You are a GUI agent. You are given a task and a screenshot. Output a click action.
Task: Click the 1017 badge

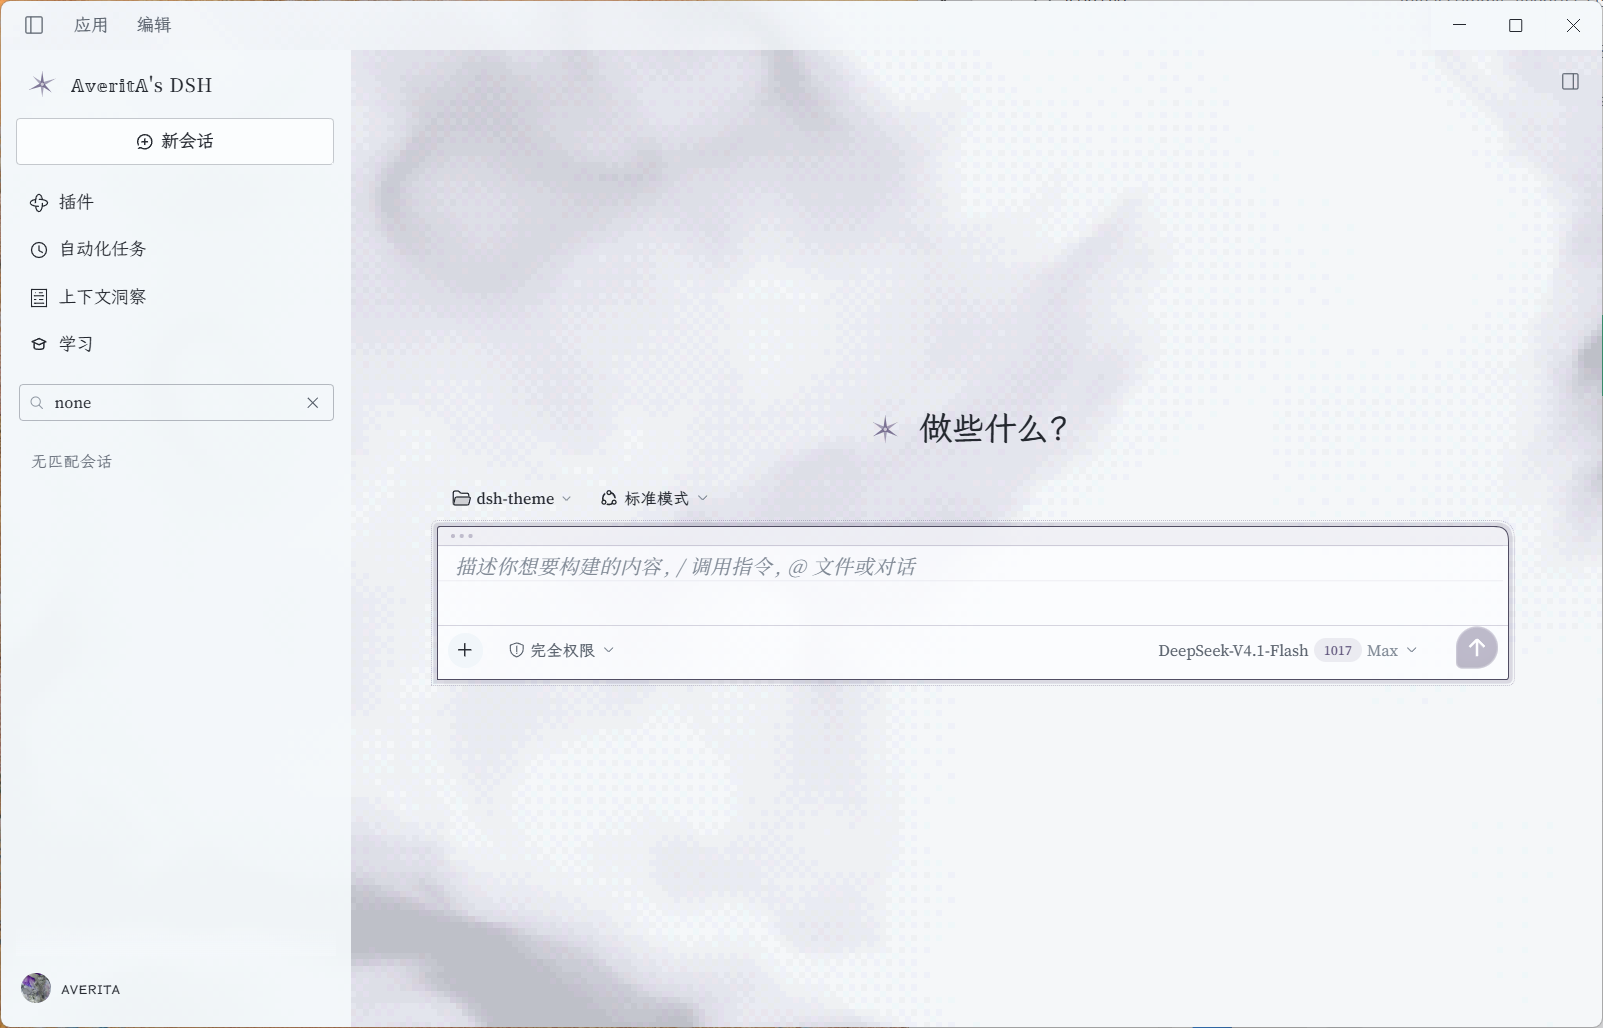pyautogui.click(x=1338, y=650)
